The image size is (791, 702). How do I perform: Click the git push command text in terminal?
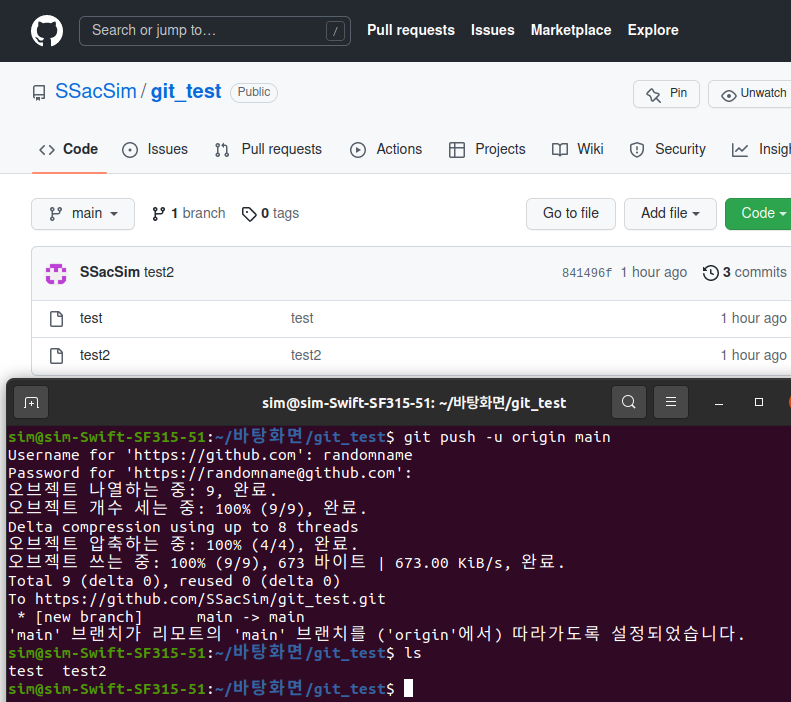click(x=507, y=437)
